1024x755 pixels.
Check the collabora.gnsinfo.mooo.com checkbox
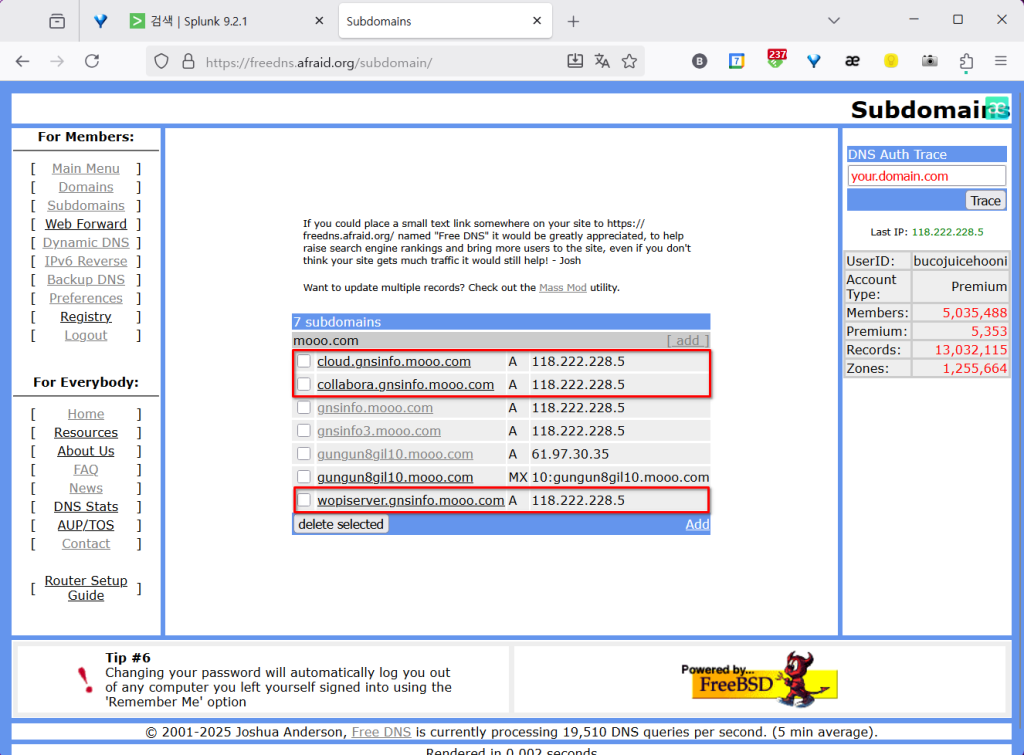tap(304, 384)
